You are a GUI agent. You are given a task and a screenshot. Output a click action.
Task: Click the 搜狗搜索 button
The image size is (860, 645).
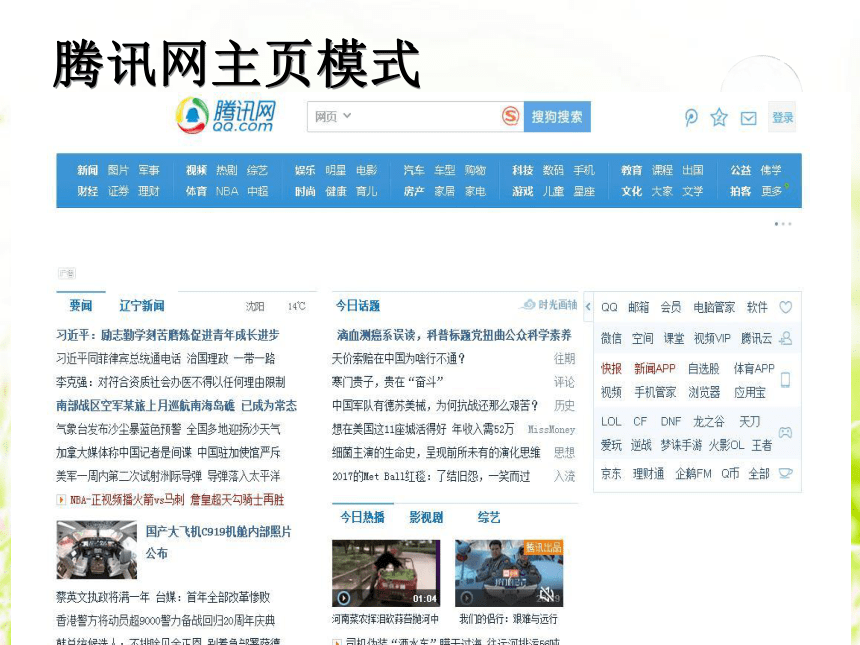557,116
